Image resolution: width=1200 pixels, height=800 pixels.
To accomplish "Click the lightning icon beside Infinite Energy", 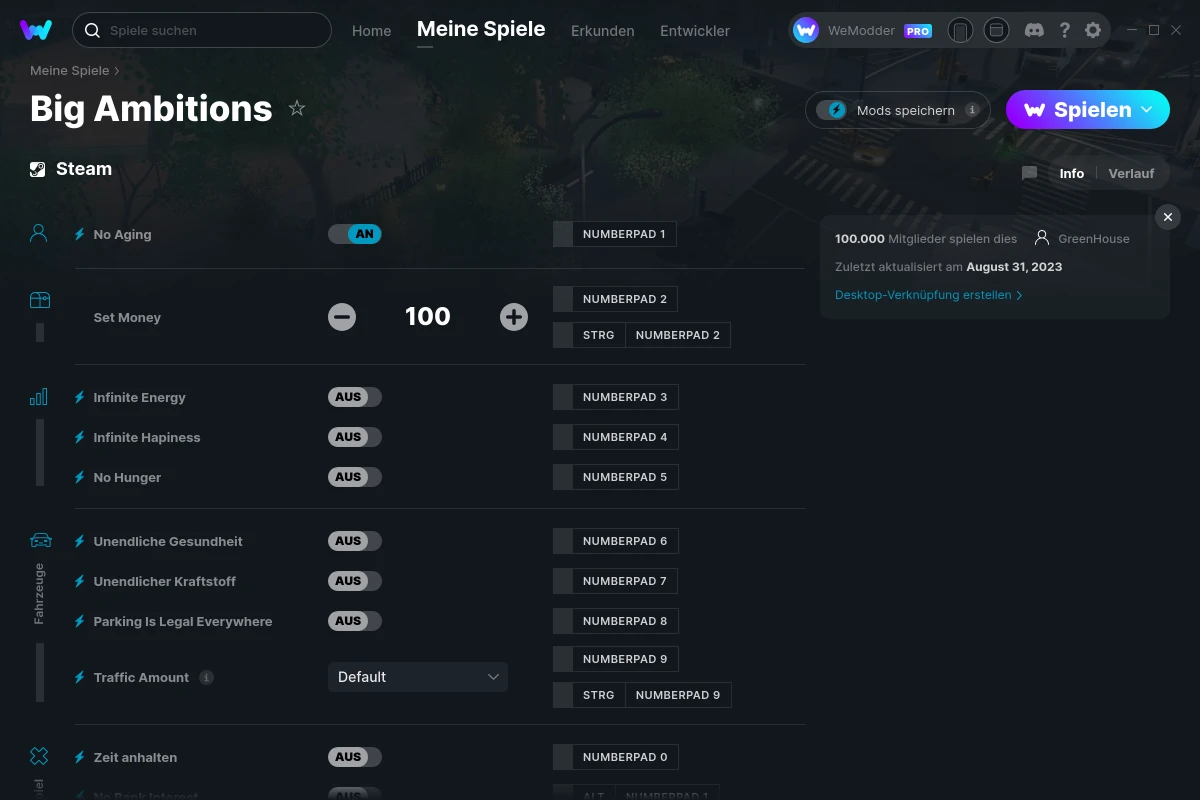I will pos(80,397).
